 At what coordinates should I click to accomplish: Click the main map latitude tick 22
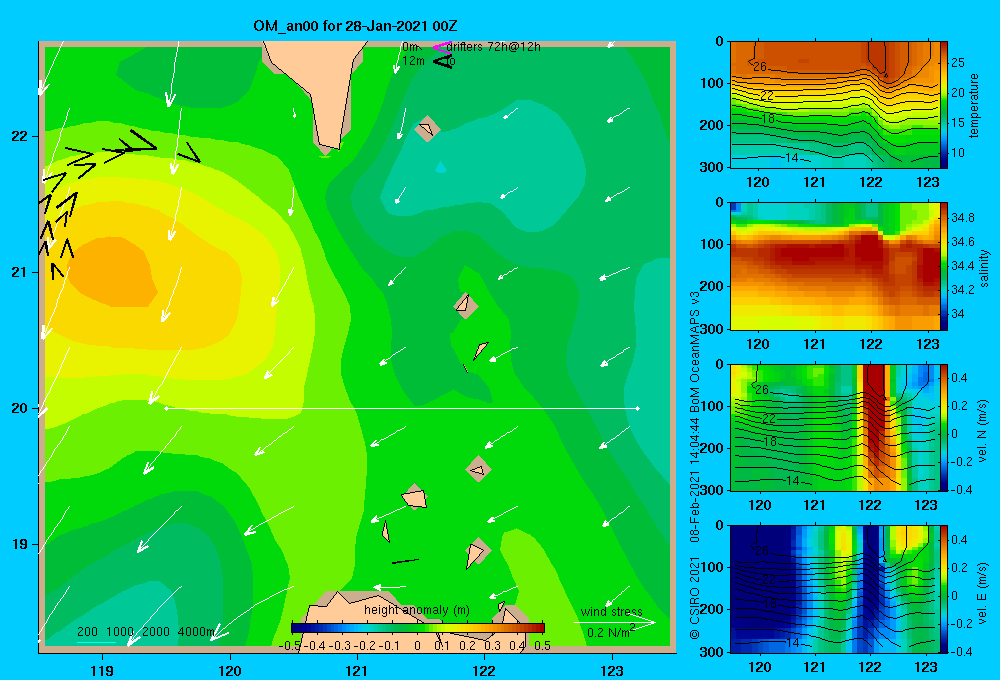19,136
